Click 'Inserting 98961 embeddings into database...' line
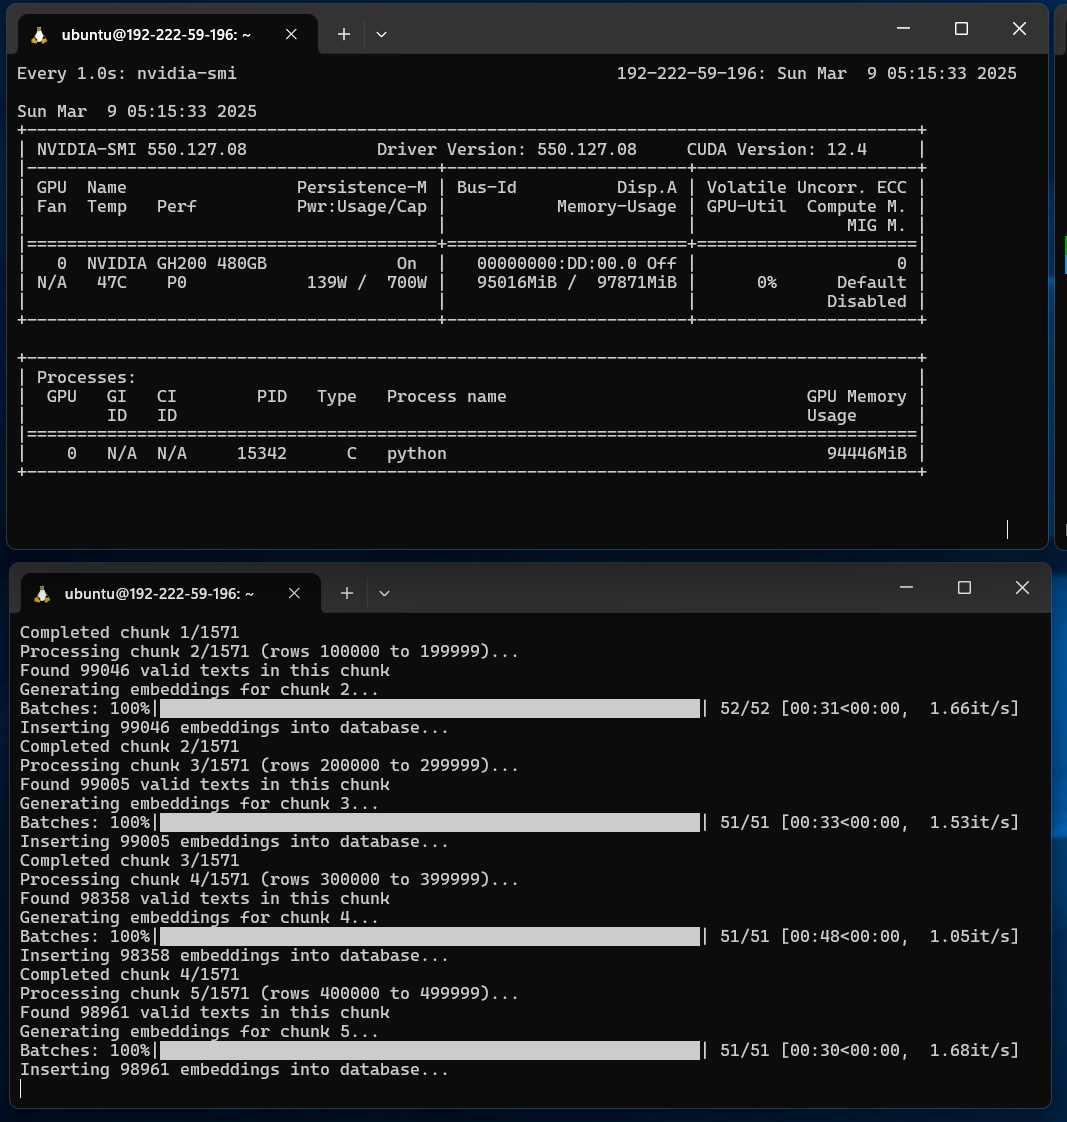This screenshot has height=1122, width=1067. point(234,1070)
